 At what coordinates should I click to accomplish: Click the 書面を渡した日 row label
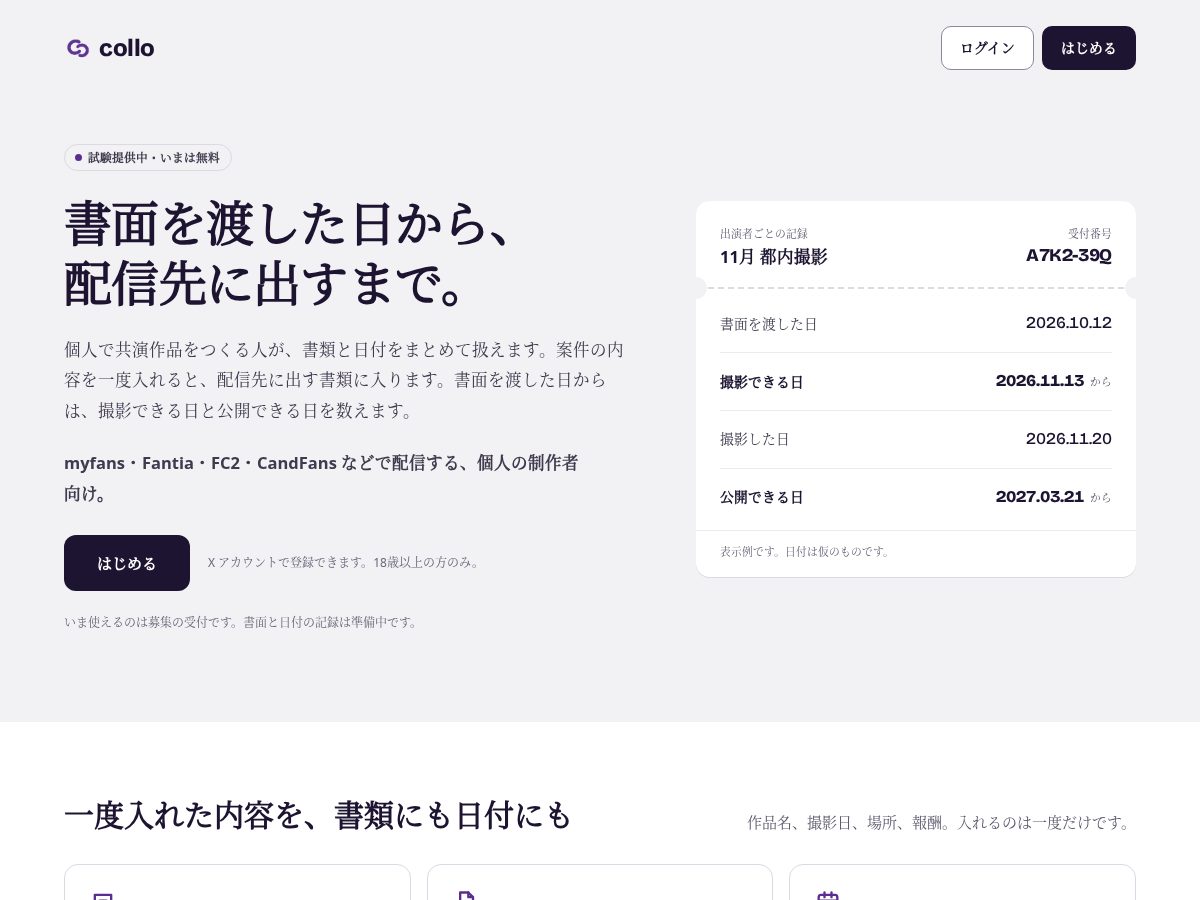click(769, 324)
